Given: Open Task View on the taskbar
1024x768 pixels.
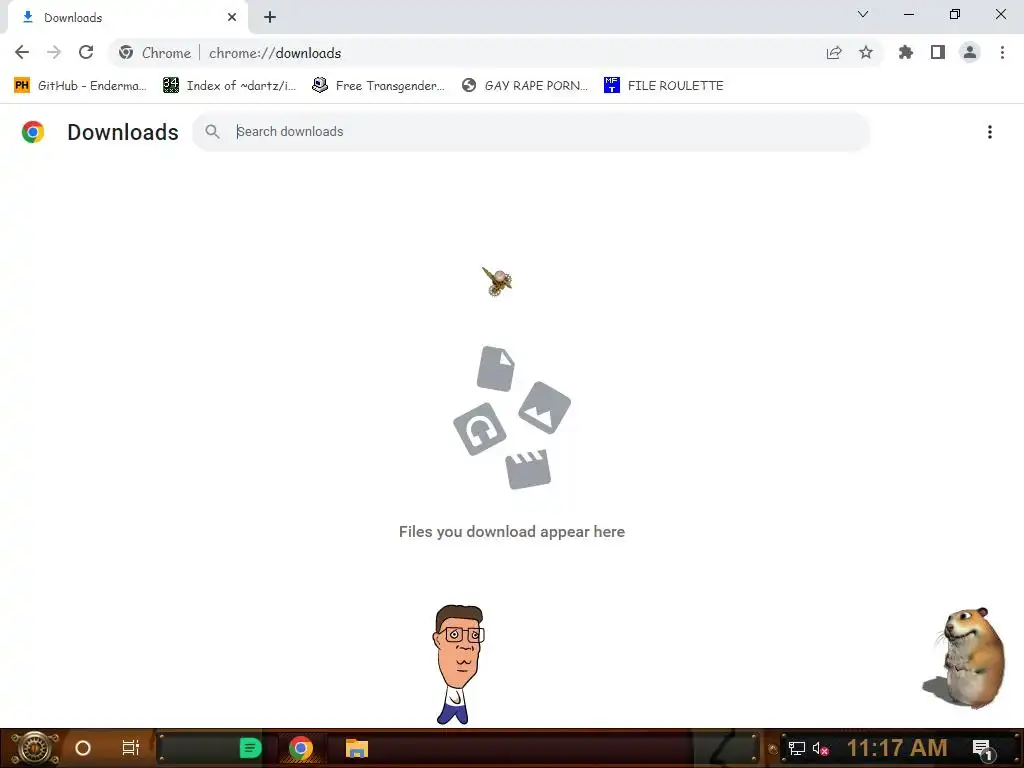Looking at the screenshot, I should (131, 748).
